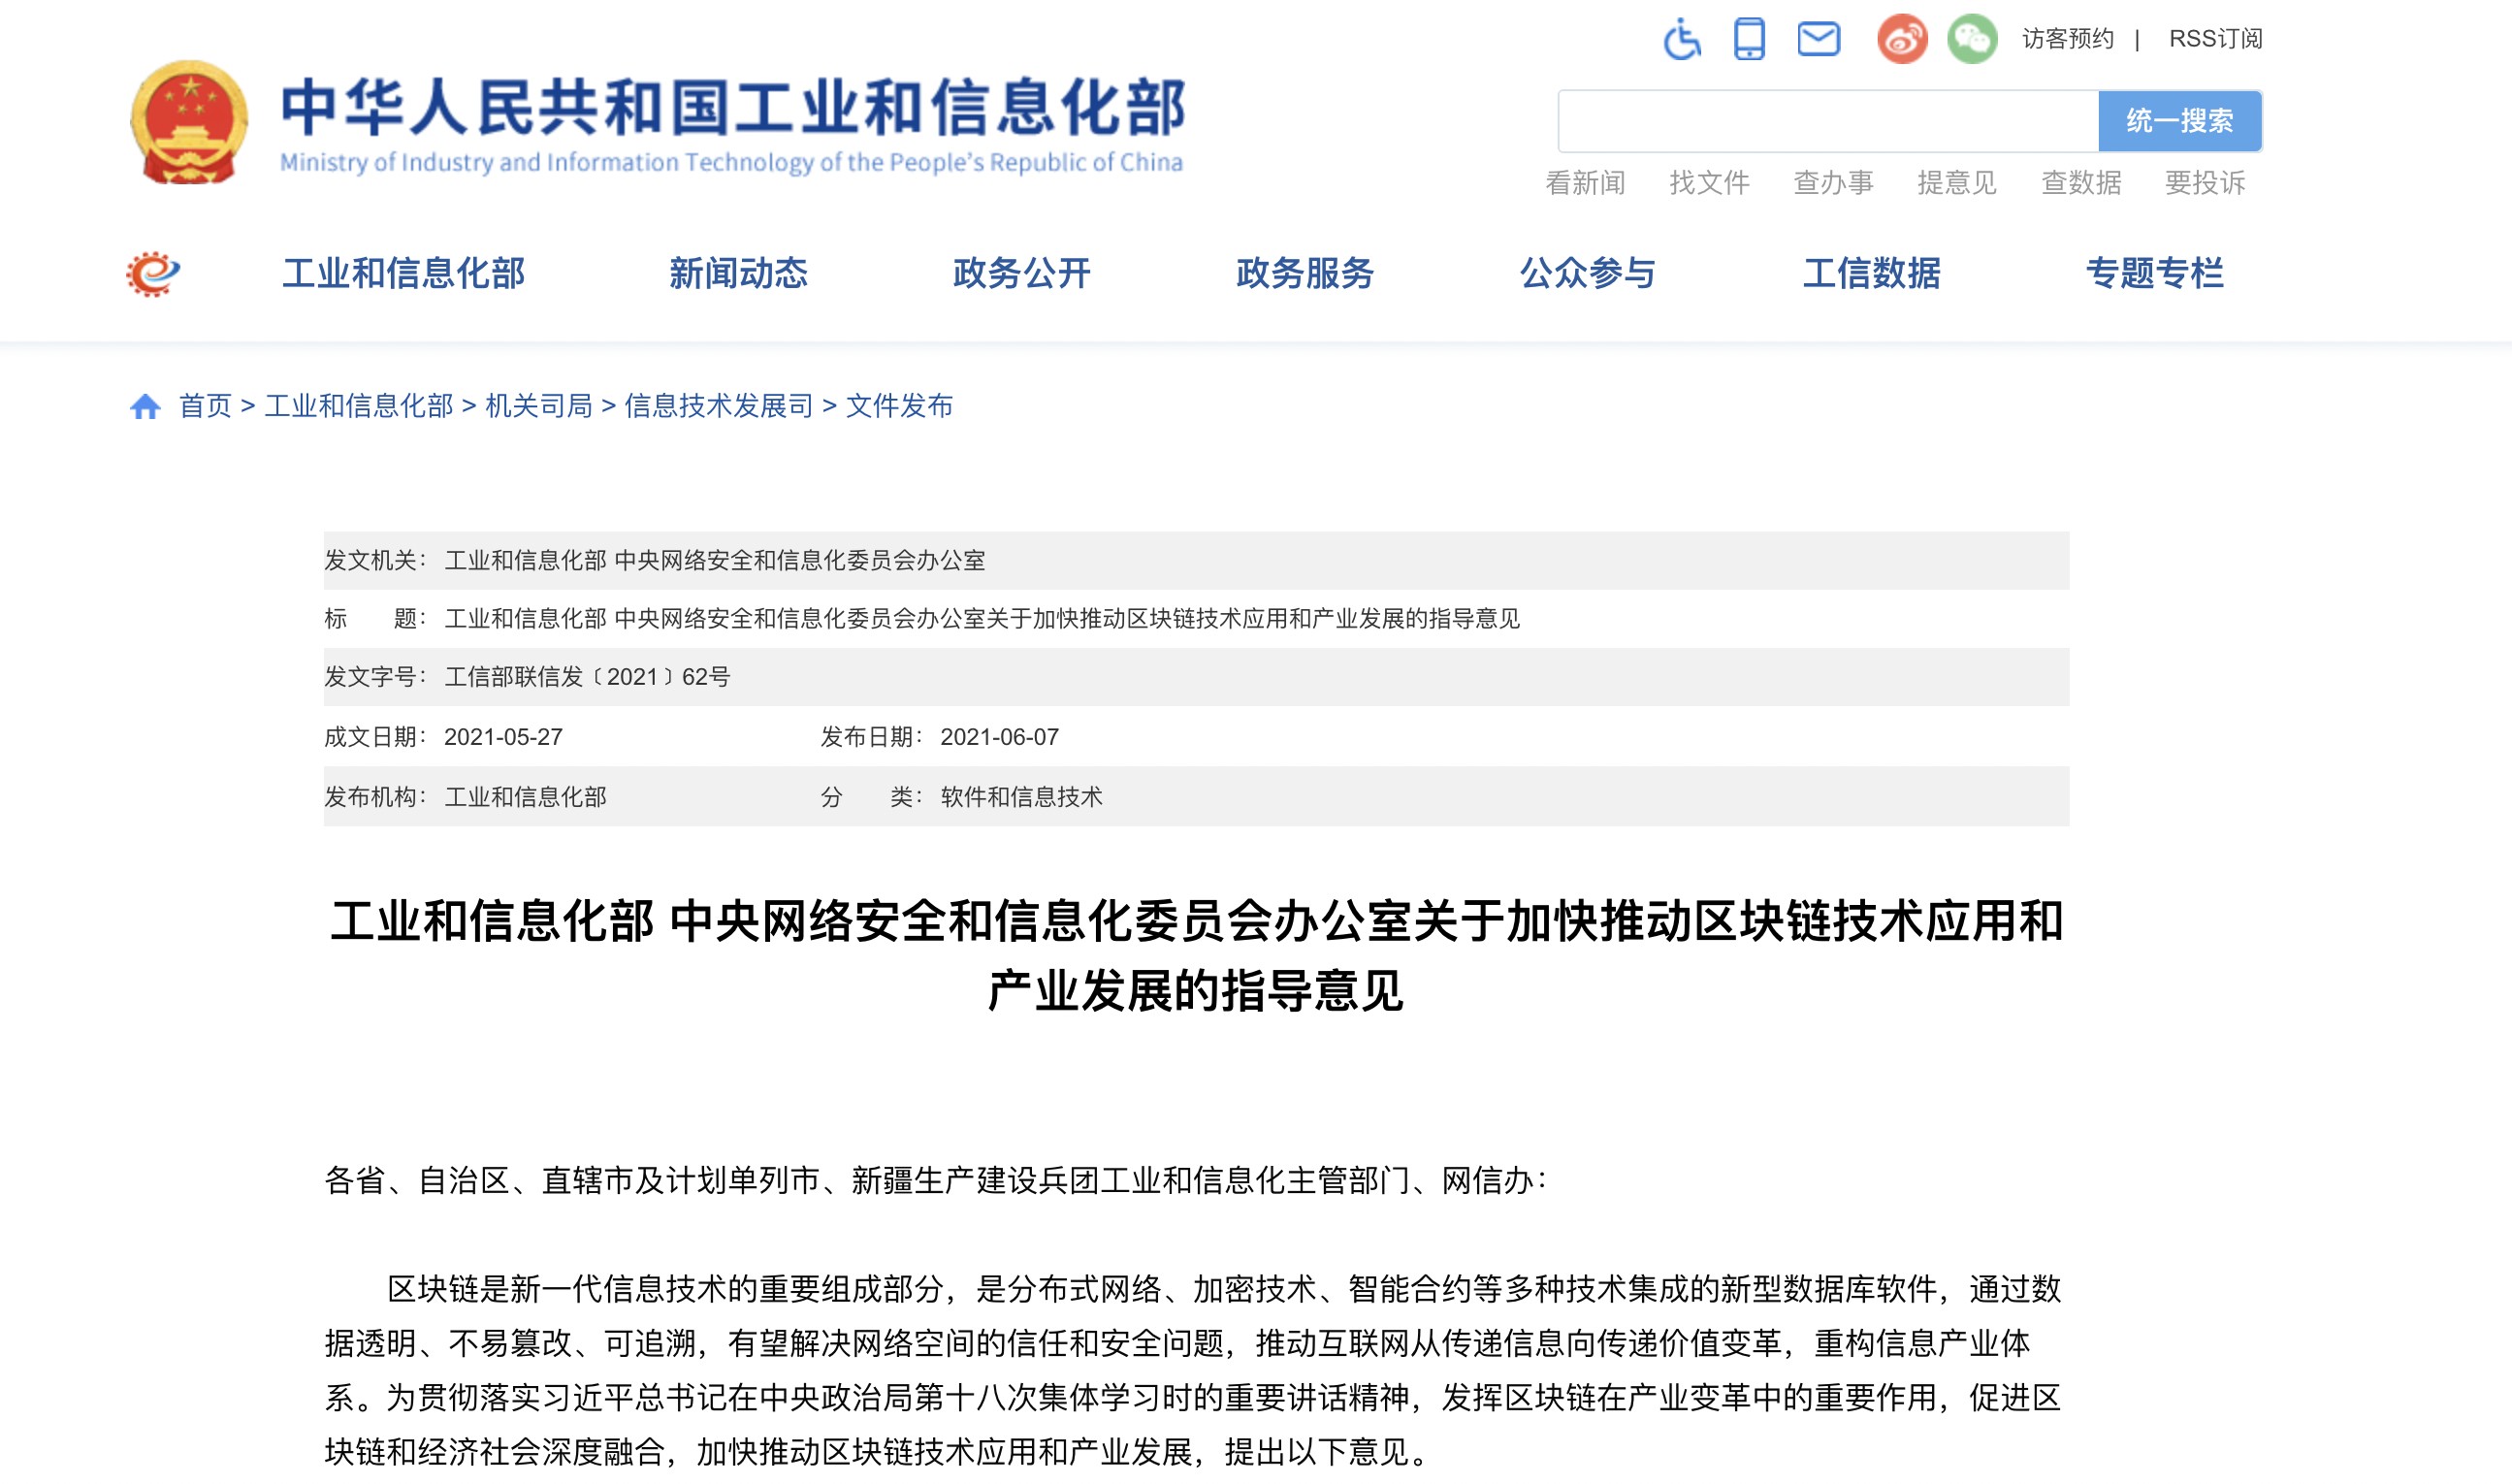Select 提意见 search shortcut
2512x1484 pixels.
pyautogui.click(x=1956, y=183)
